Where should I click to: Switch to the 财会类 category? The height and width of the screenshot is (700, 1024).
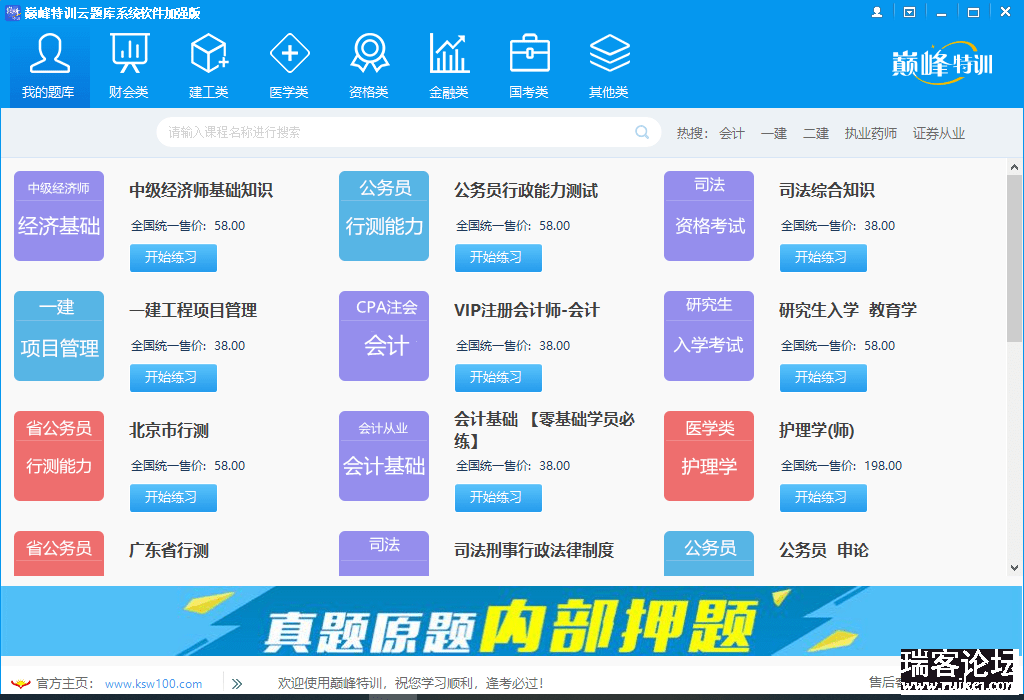(x=129, y=66)
